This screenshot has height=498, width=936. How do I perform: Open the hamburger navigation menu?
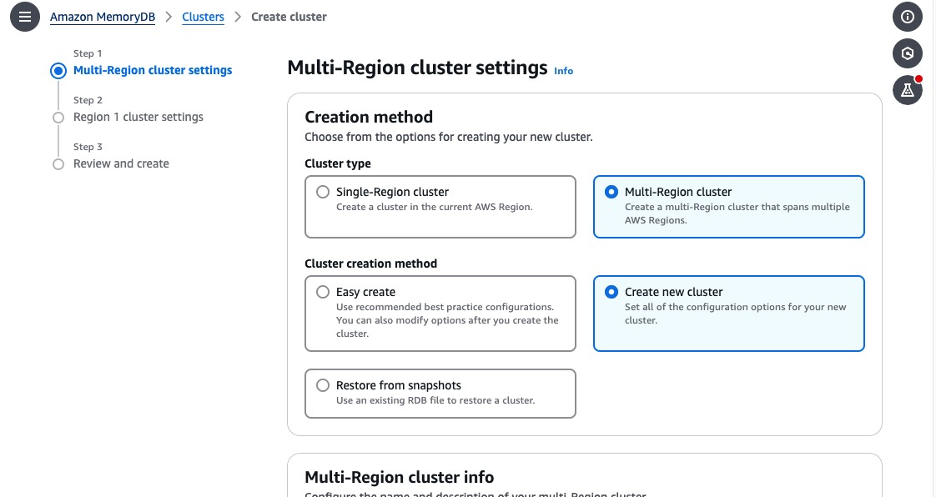(x=24, y=17)
